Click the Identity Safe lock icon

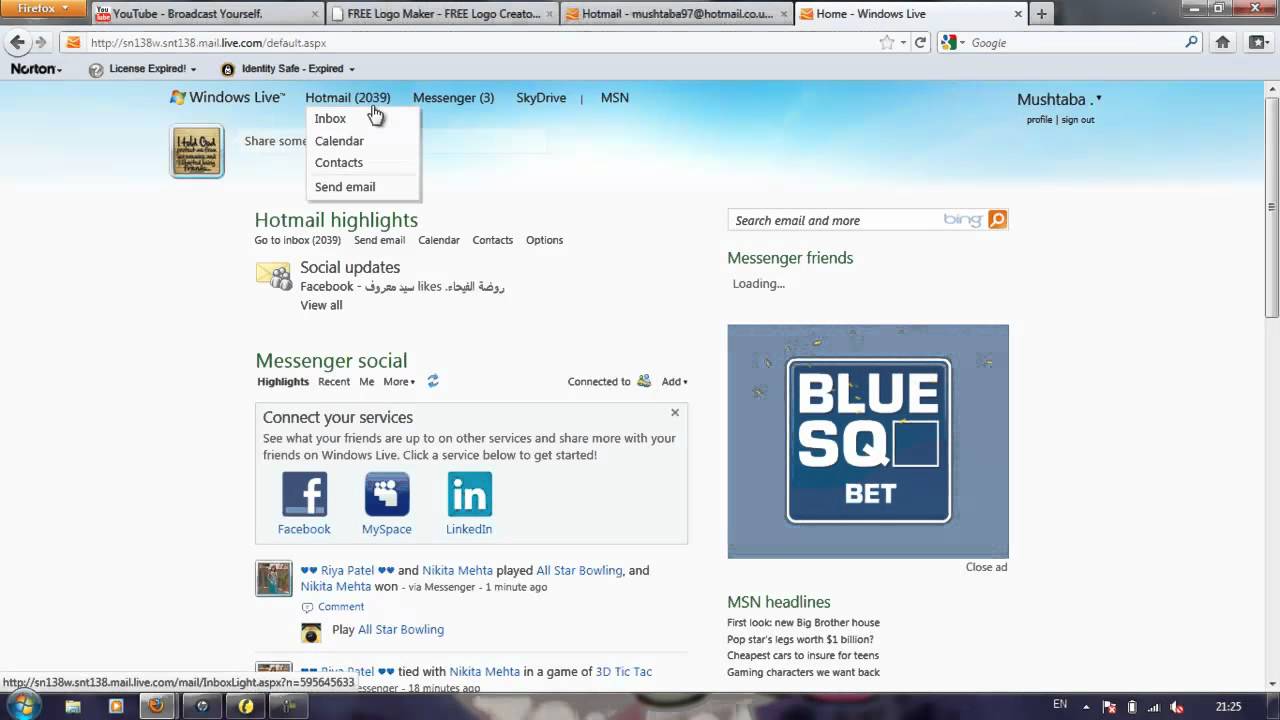(228, 69)
